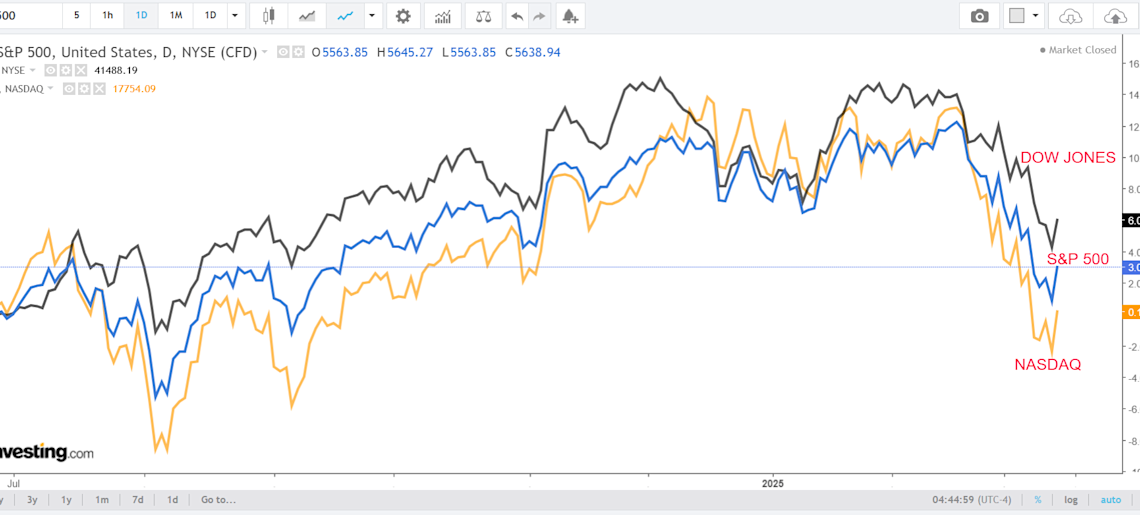Toggle percentage scale mode
1140x515 pixels.
pos(1037,500)
